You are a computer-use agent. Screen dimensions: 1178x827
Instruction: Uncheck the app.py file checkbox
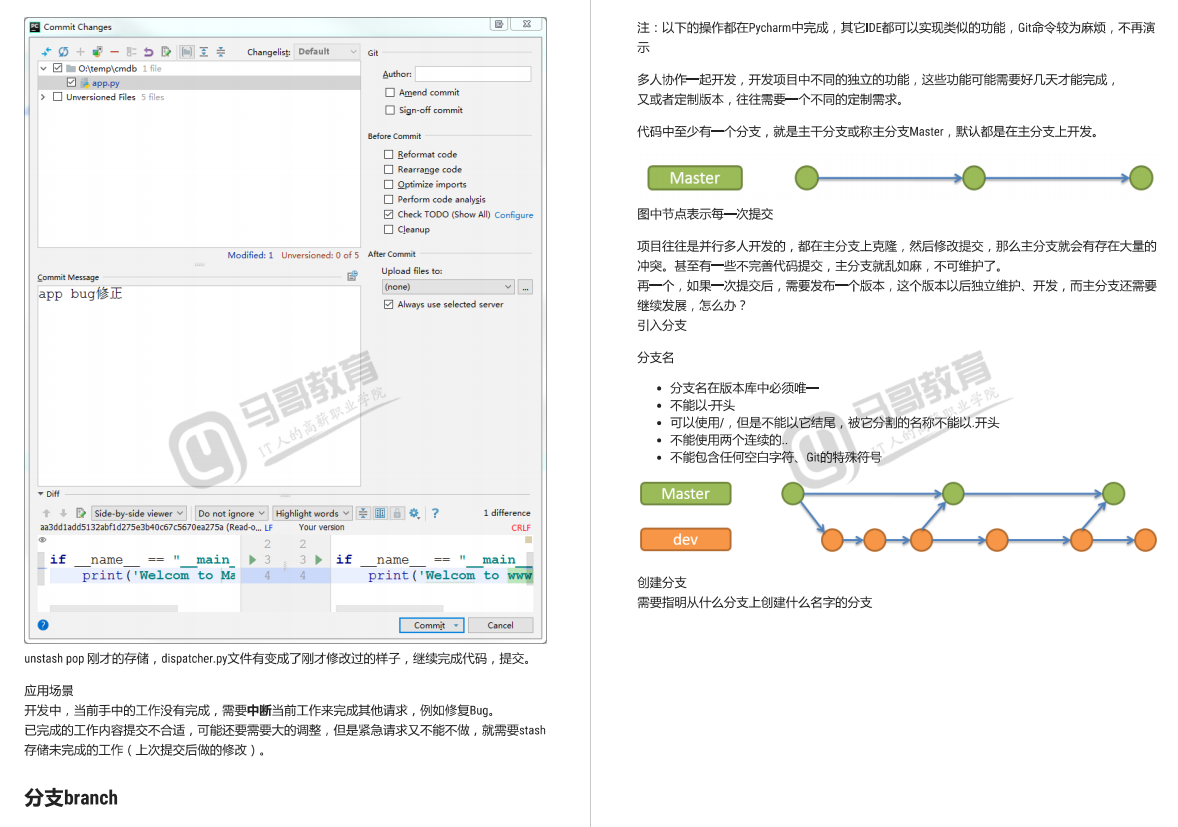coord(71,82)
